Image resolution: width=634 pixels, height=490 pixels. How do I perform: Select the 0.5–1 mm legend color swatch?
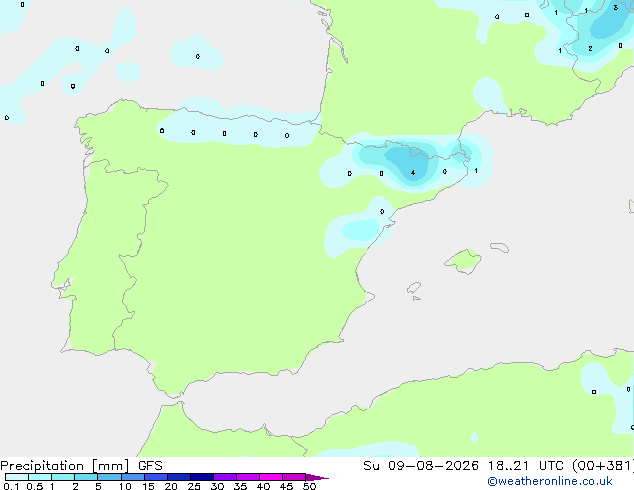click(x=40, y=477)
